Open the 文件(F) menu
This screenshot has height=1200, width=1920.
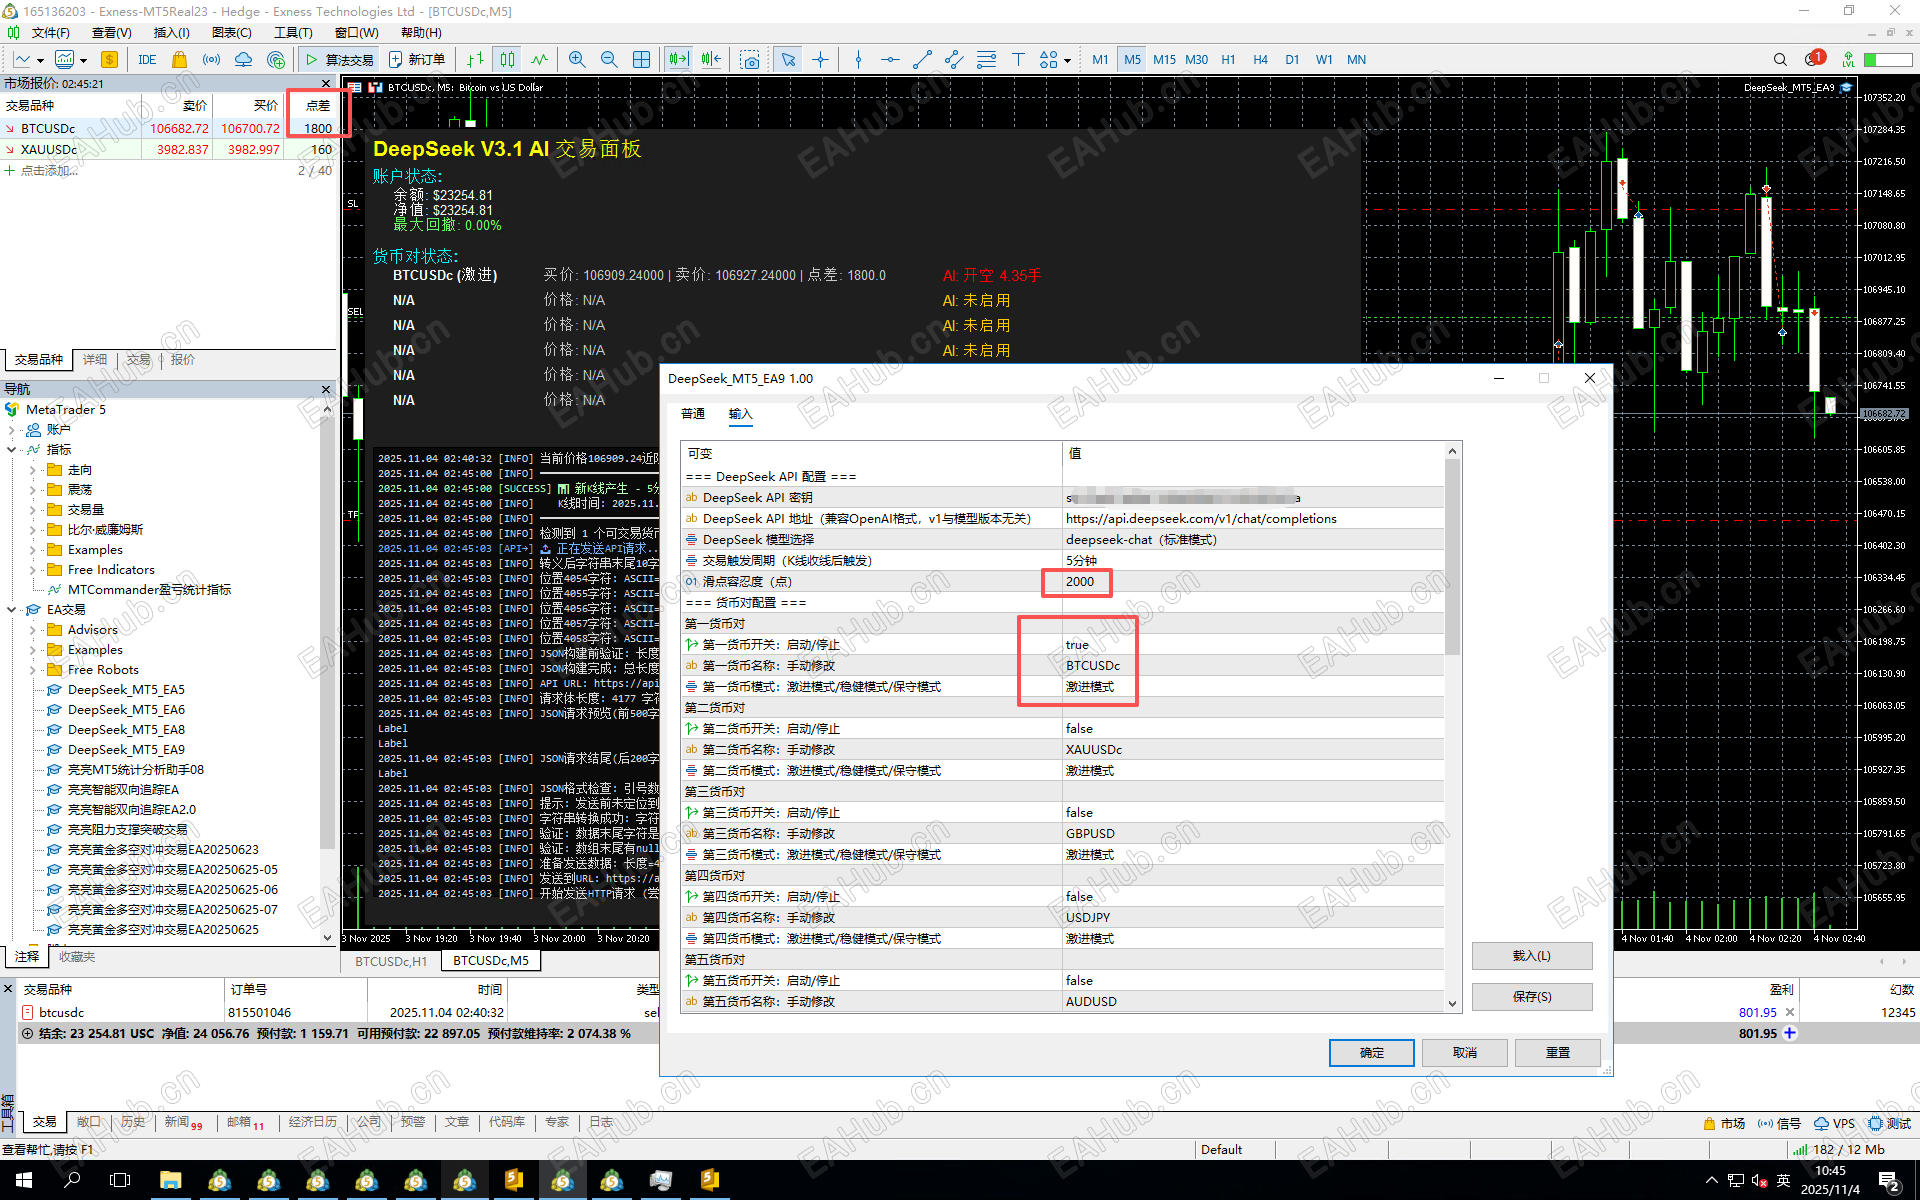pos(51,33)
